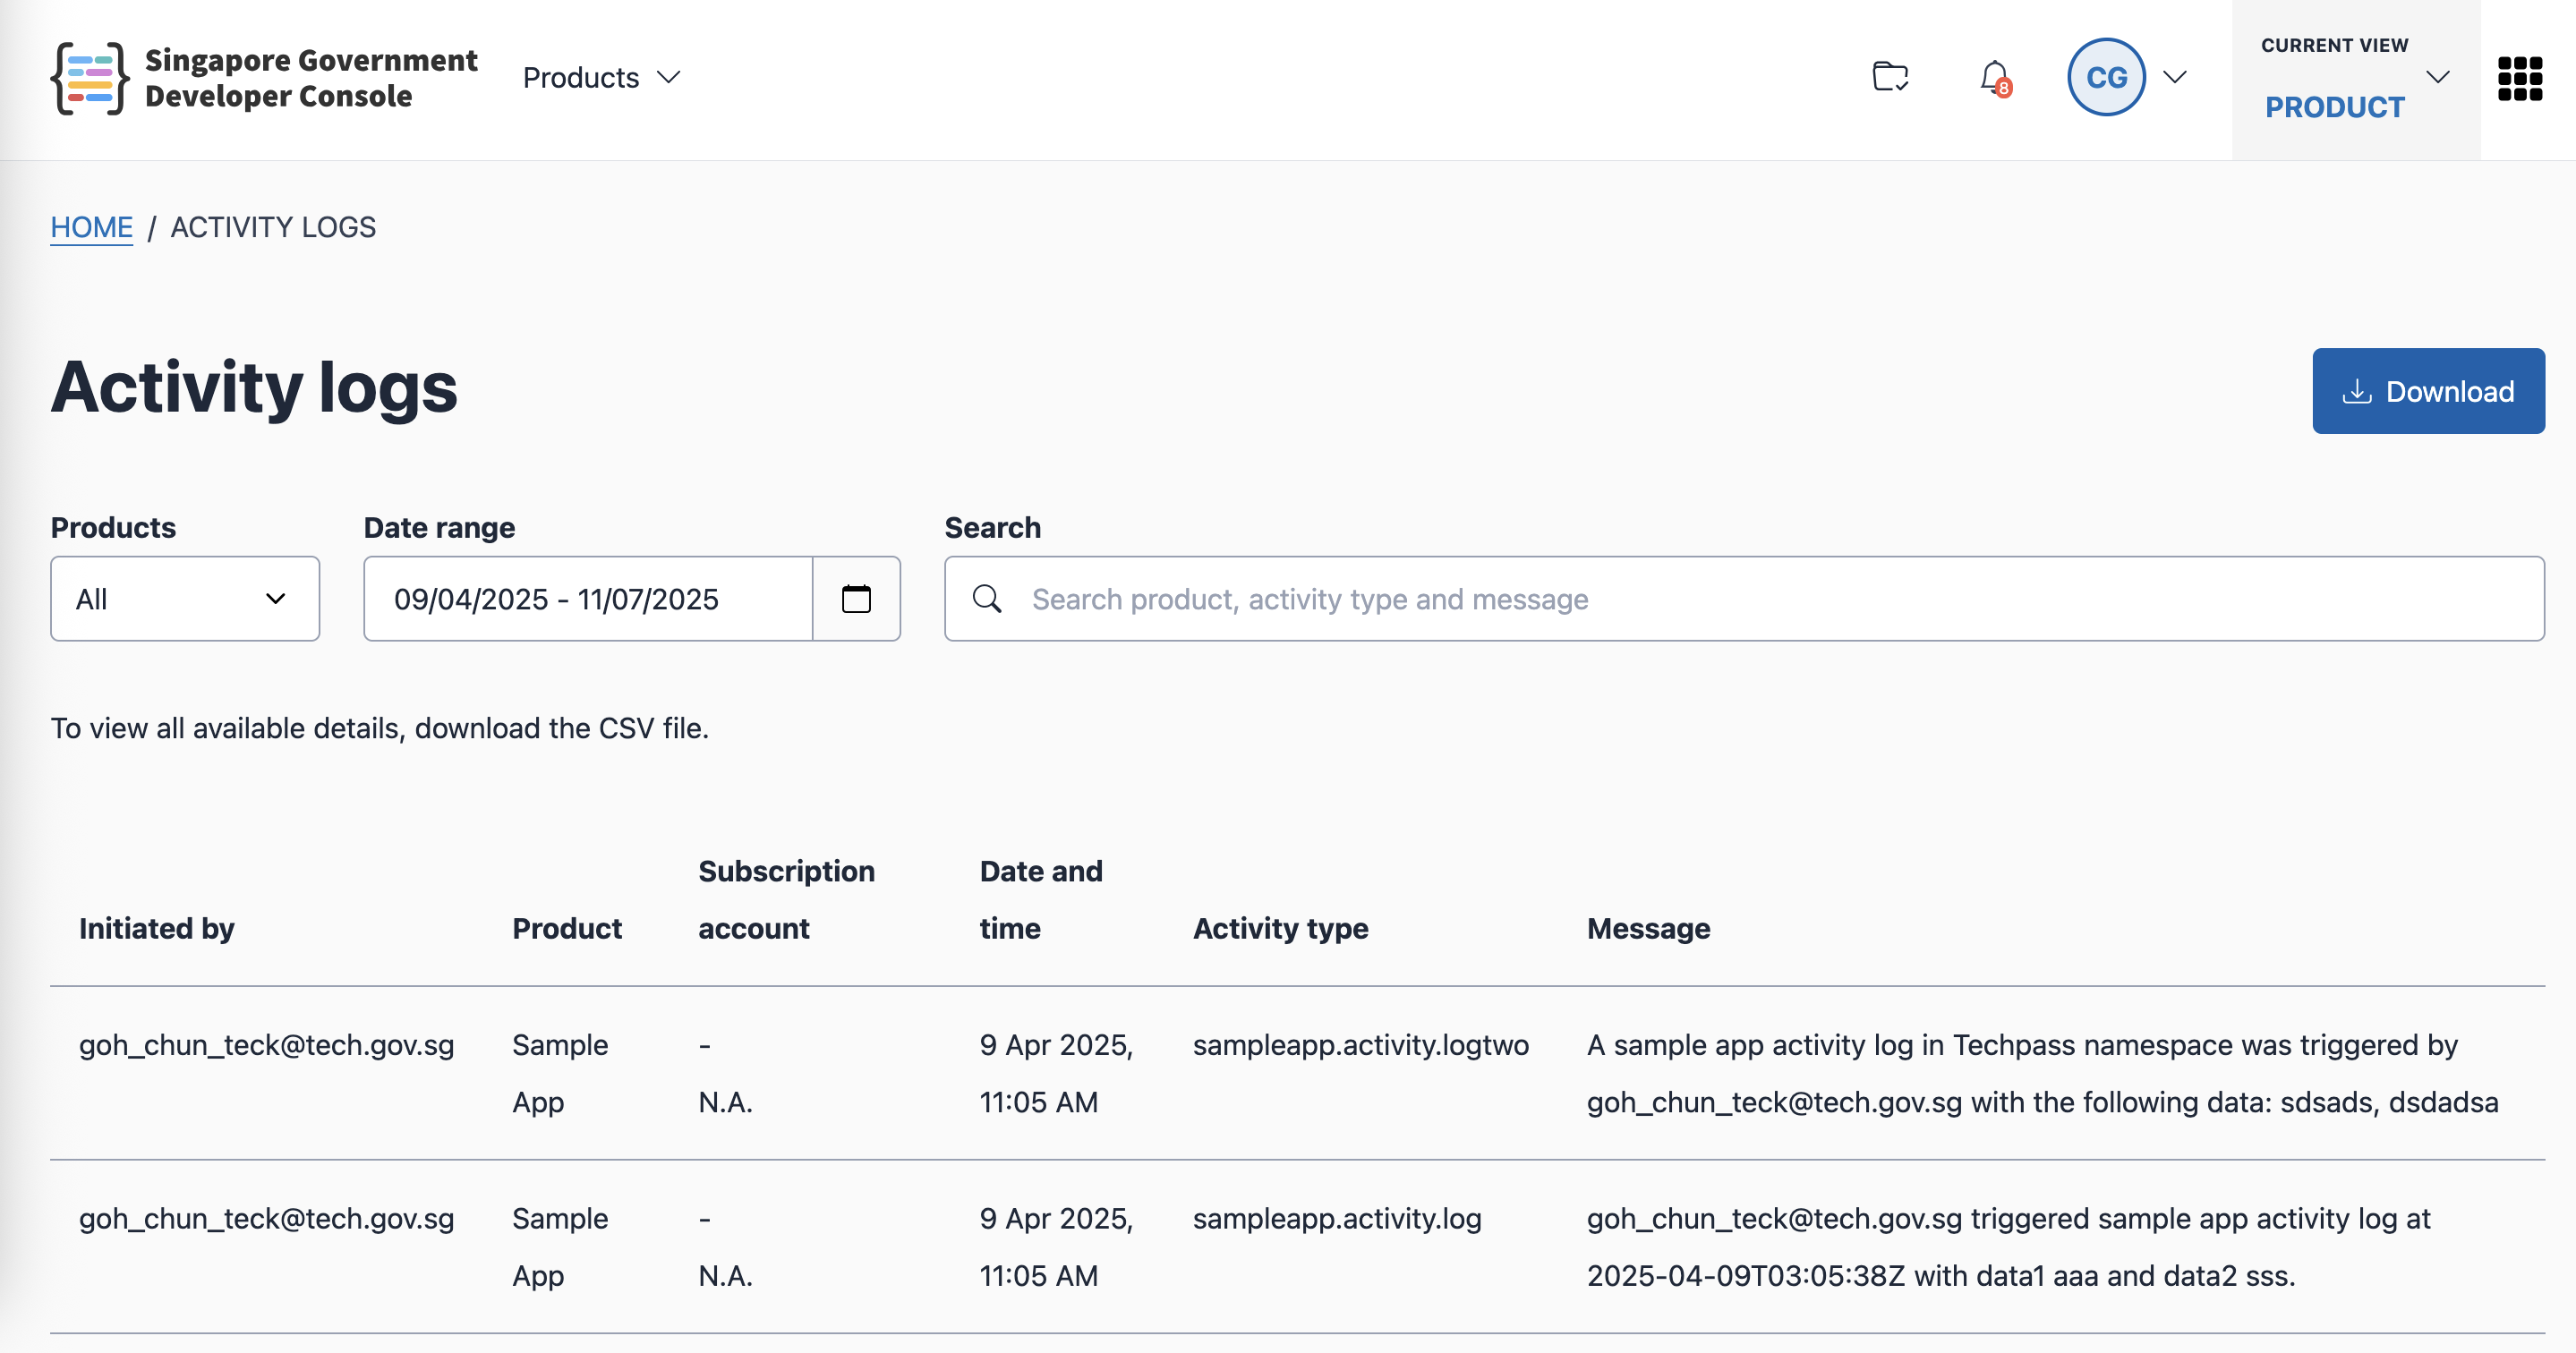Image resolution: width=2576 pixels, height=1353 pixels.
Task: Click message mentioning Techpass namespace
Action: coord(2042,1073)
